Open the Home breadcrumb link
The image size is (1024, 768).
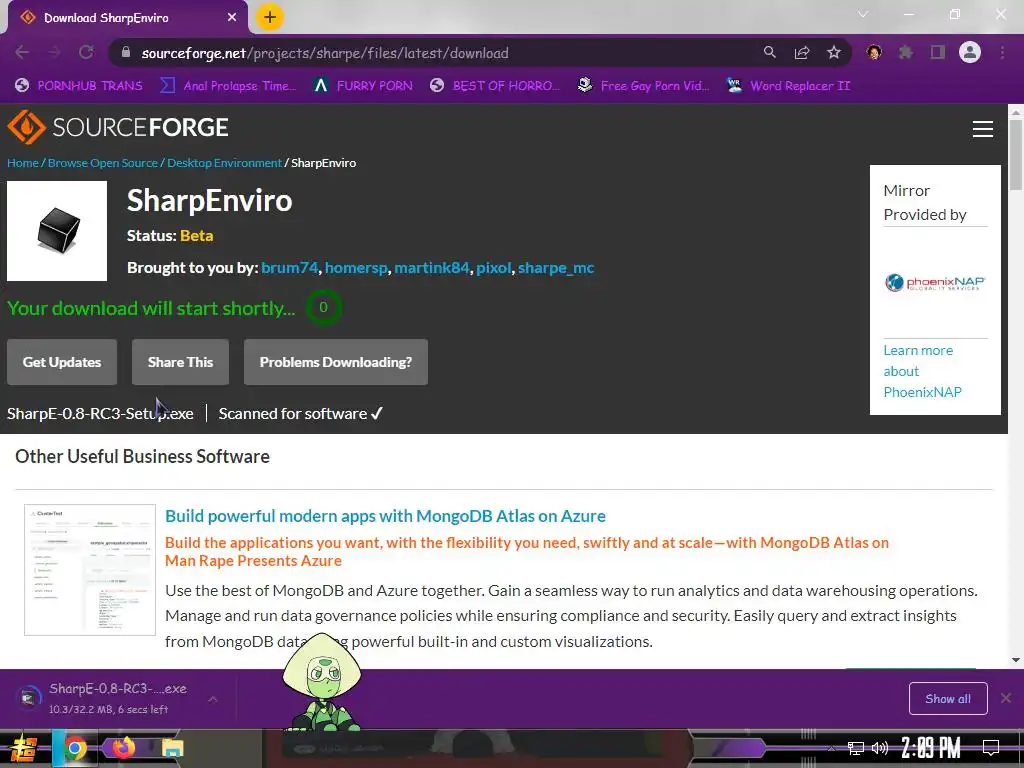pos(23,163)
